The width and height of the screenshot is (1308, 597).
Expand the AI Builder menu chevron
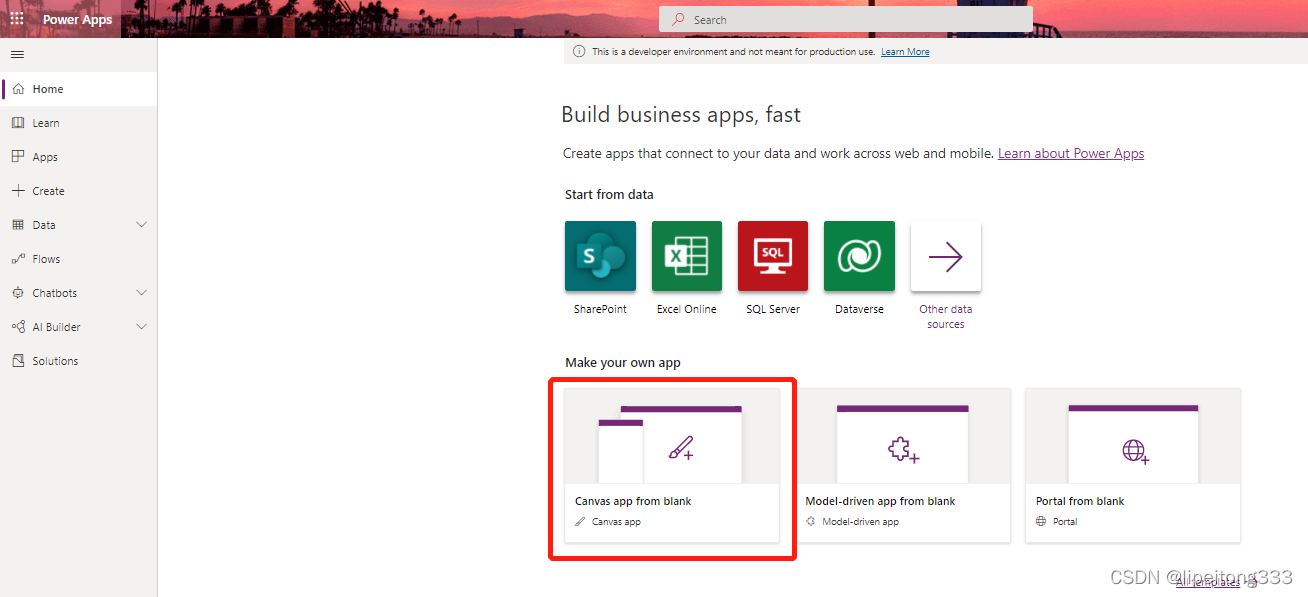click(x=141, y=327)
